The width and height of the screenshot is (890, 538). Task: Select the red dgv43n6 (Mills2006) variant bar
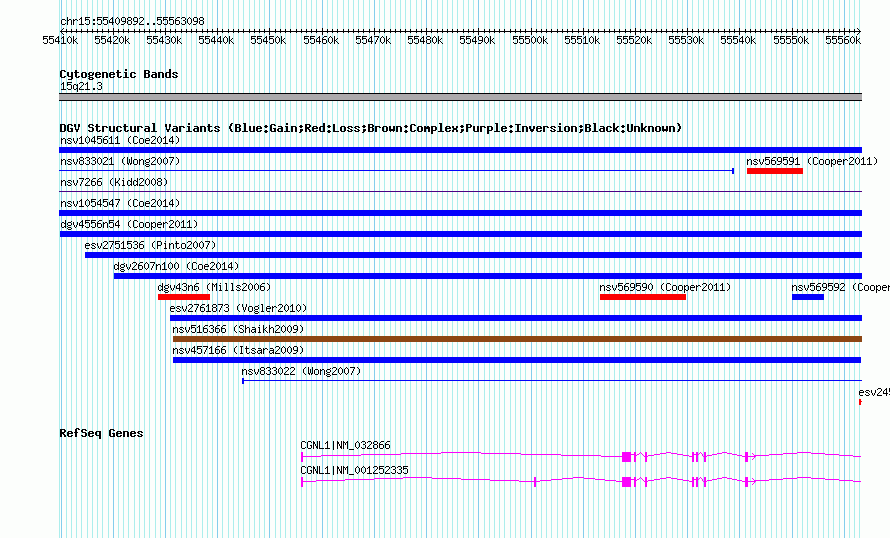[183, 297]
